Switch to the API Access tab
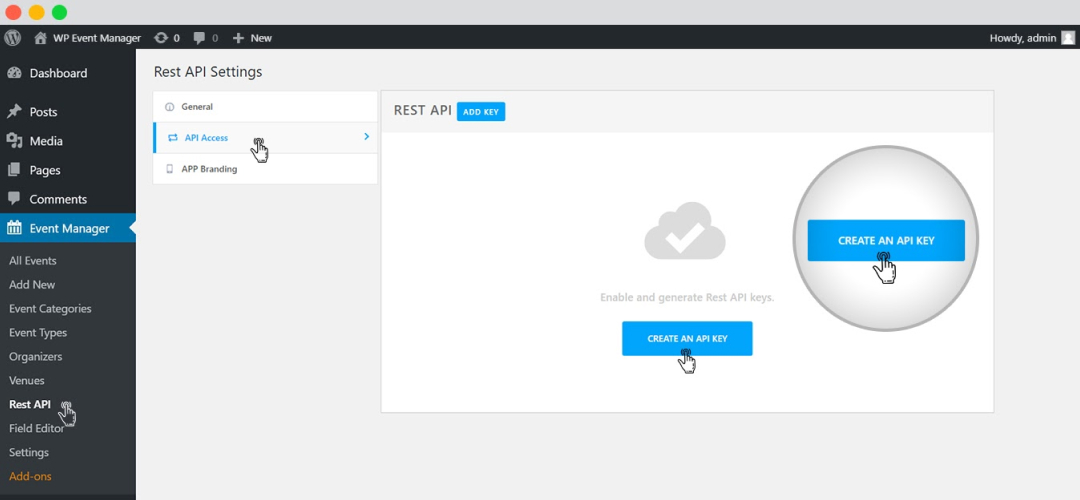Screen dimensions: 1080x500 point(265,138)
